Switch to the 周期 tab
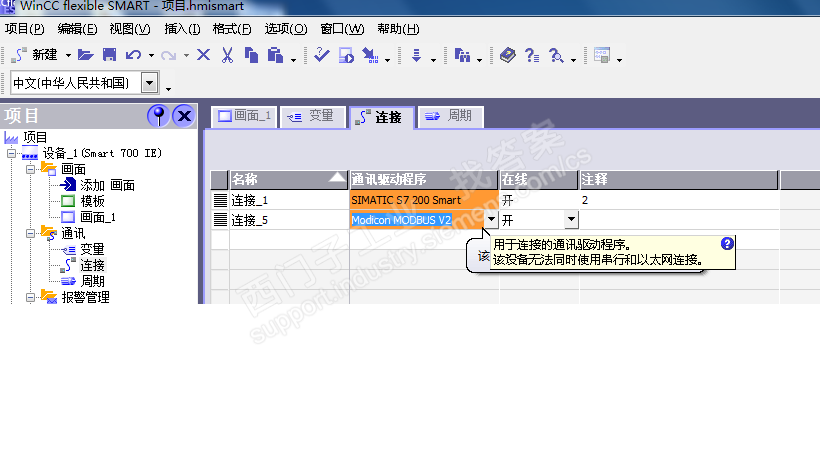Viewport: 820px width, 460px height. tap(451, 116)
